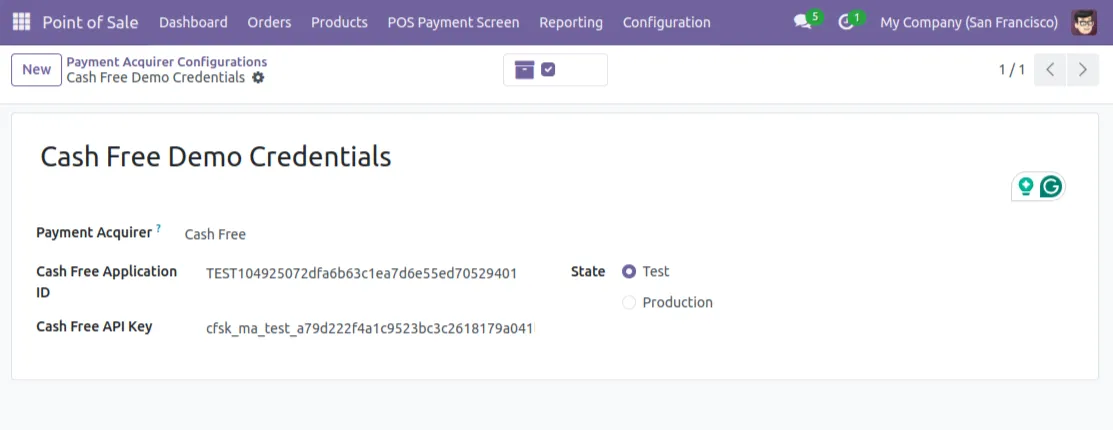Click the archive box icon
The width and height of the screenshot is (1113, 430).
pyautogui.click(x=525, y=70)
